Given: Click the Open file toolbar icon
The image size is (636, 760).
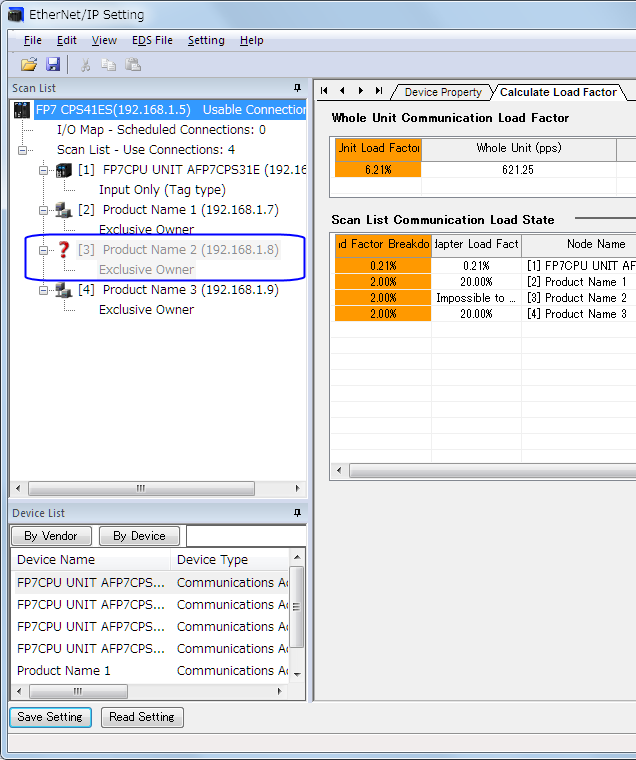Looking at the screenshot, I should point(29,64).
